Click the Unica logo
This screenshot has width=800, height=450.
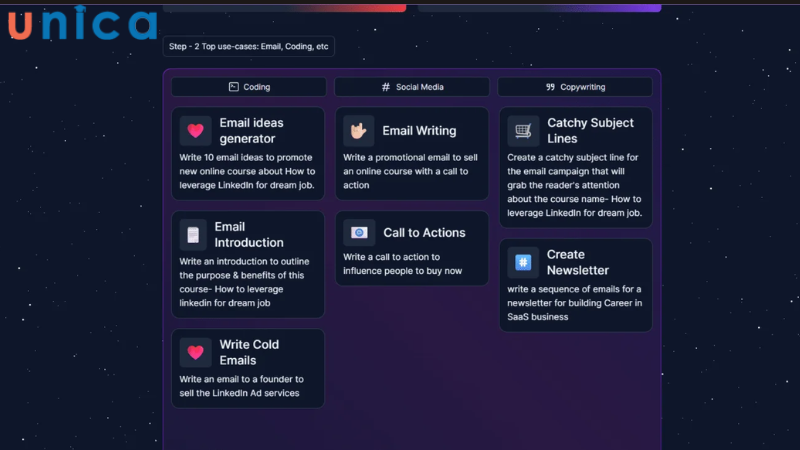83,23
